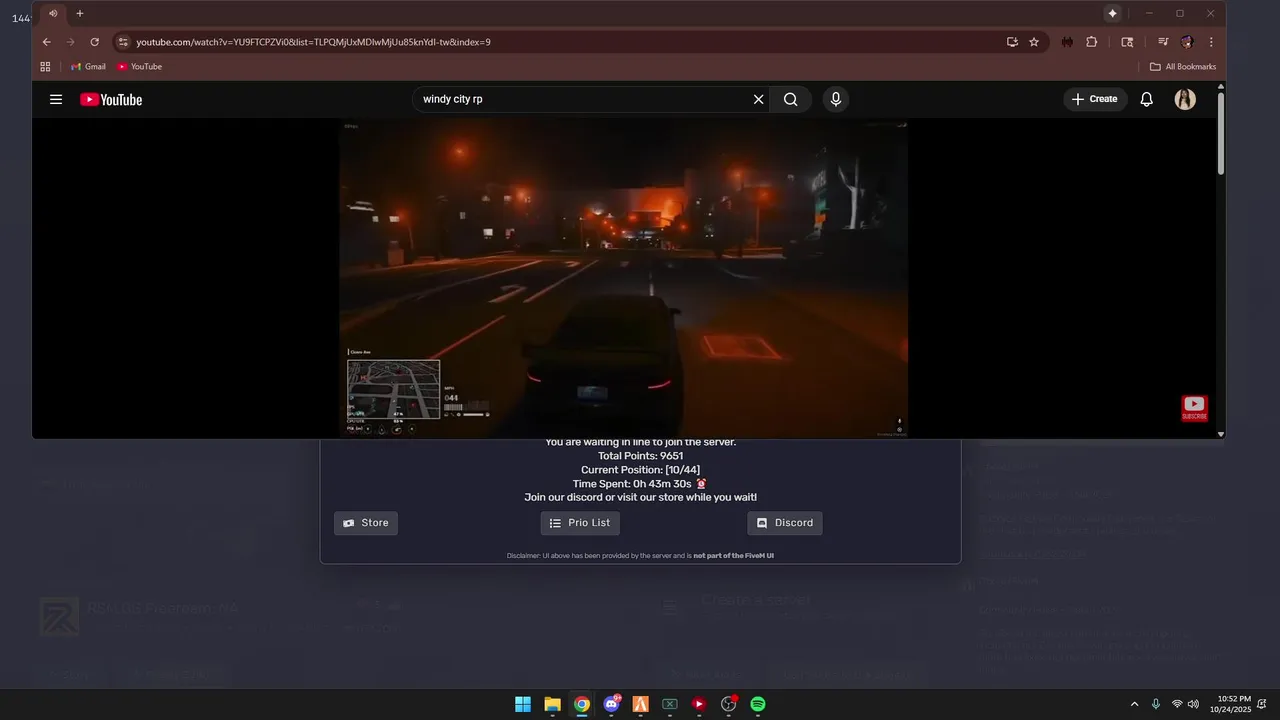Open the Windows Start menu

point(523,704)
